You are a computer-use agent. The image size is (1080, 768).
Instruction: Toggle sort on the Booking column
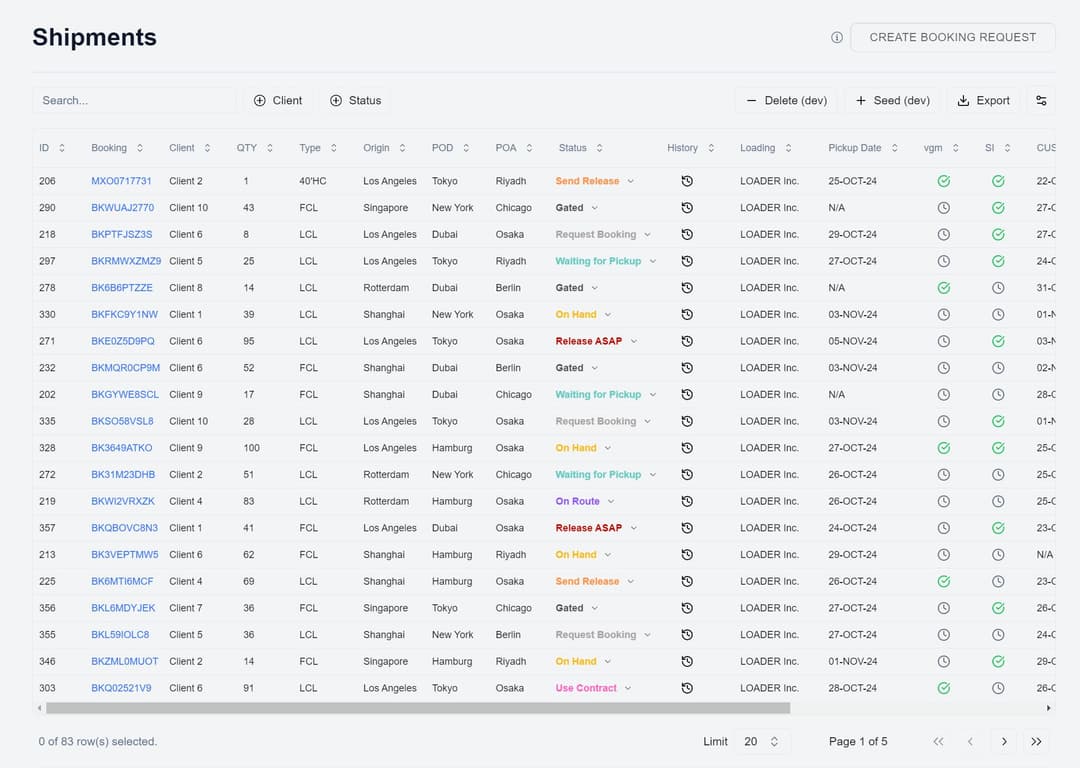[x=143, y=147]
